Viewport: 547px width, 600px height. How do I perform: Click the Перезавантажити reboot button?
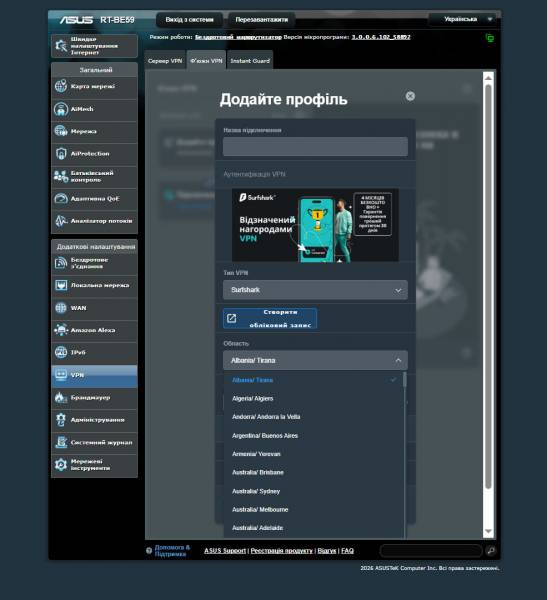[261, 20]
